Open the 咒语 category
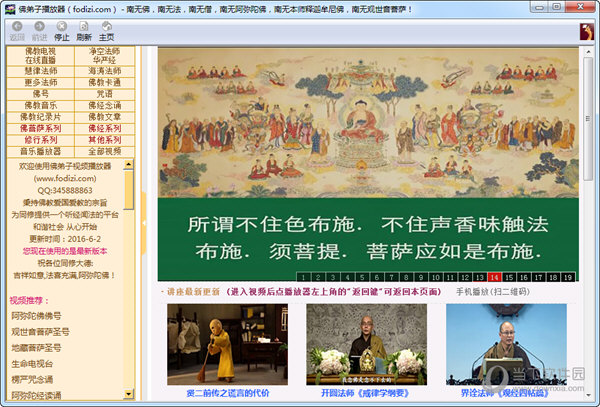This screenshot has height=407, width=600. pos(104,94)
